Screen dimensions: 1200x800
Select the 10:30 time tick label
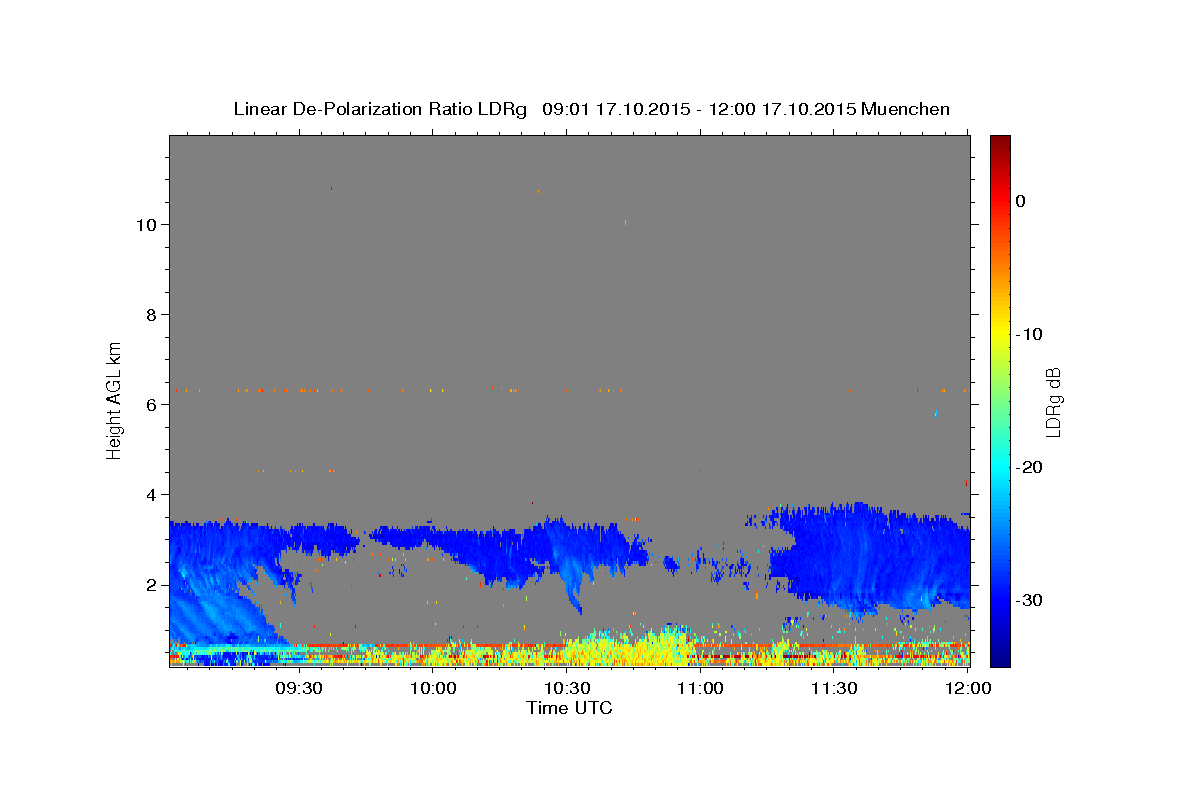tap(566, 689)
